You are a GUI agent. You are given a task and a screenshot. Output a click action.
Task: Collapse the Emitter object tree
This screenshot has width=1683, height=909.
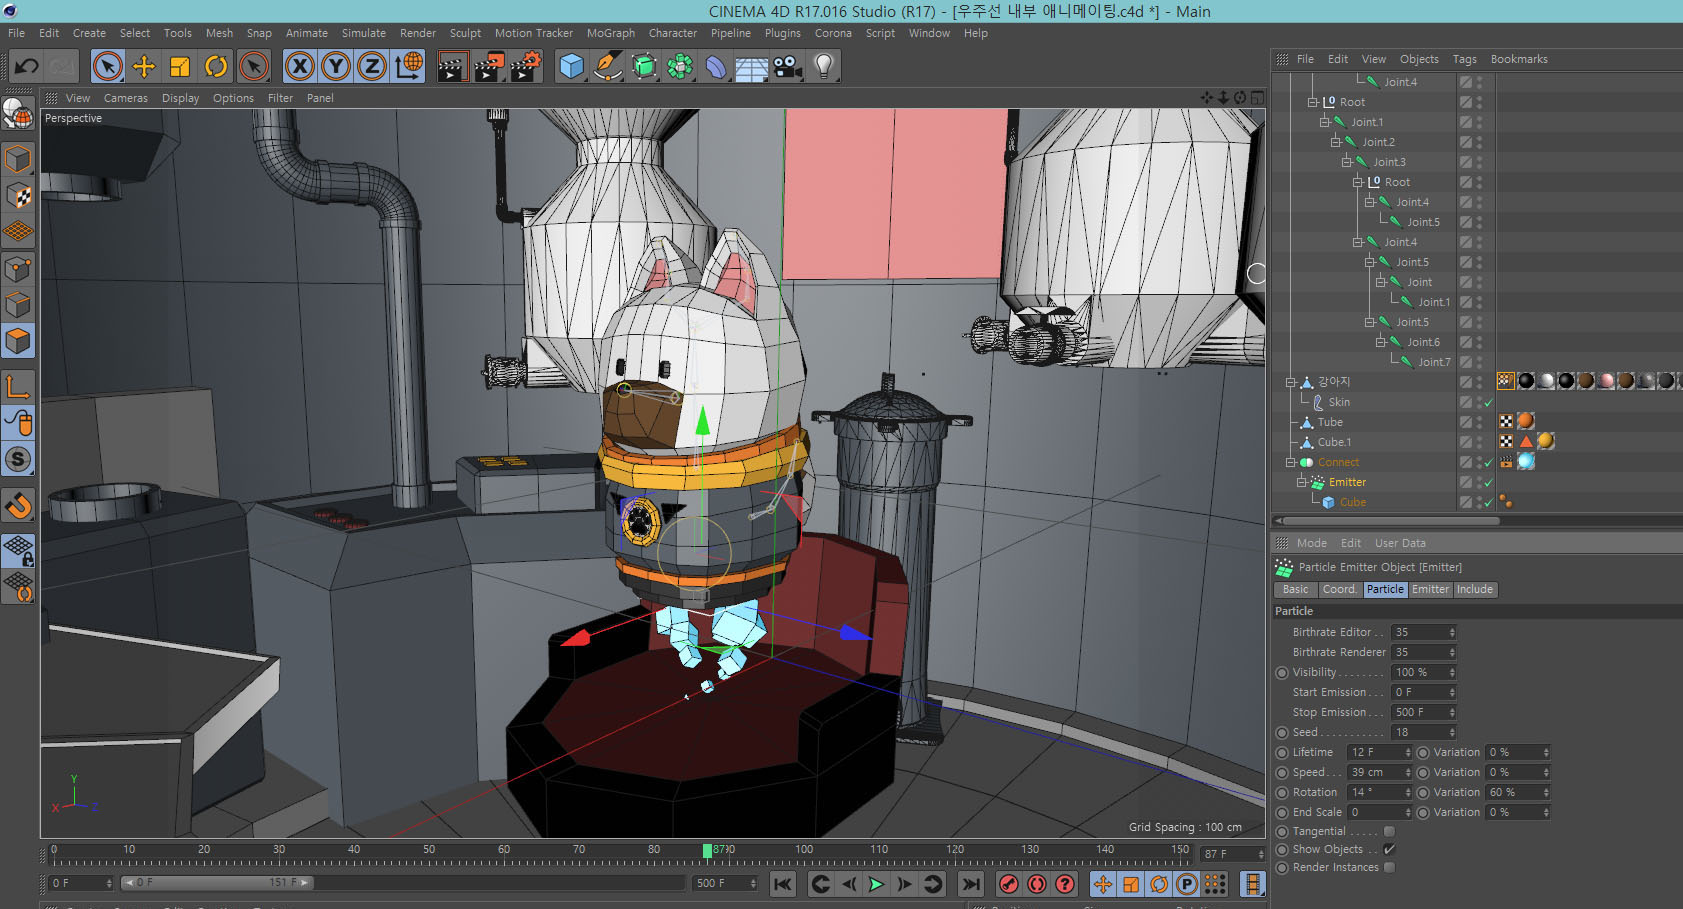pyautogui.click(x=1302, y=482)
